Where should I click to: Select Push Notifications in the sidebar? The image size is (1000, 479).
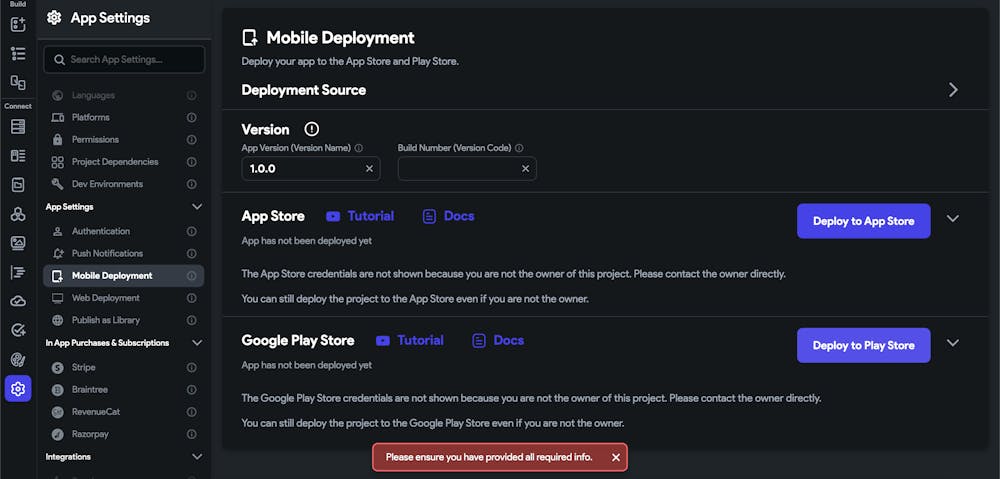click(x=107, y=254)
